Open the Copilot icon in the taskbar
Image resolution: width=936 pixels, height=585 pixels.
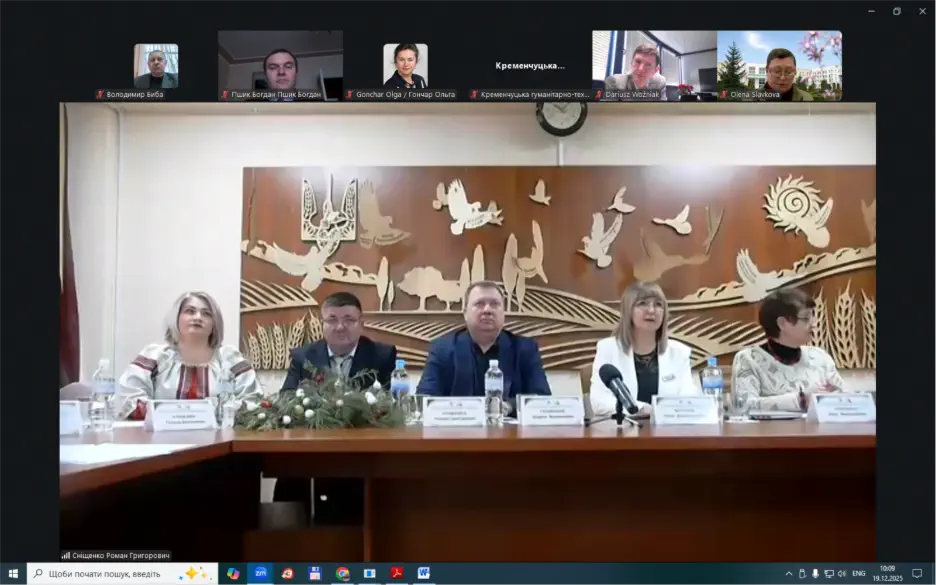point(233,573)
